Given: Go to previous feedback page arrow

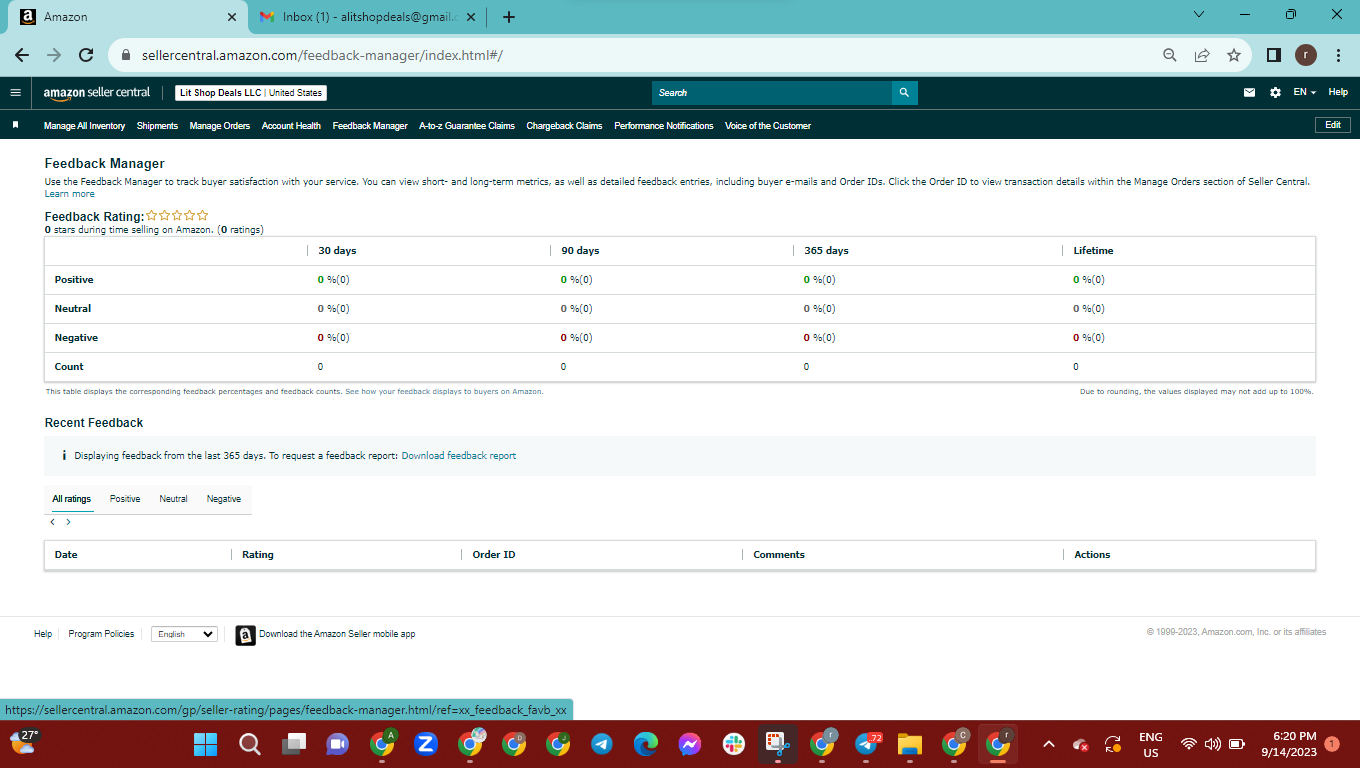Looking at the screenshot, I should click(52, 522).
